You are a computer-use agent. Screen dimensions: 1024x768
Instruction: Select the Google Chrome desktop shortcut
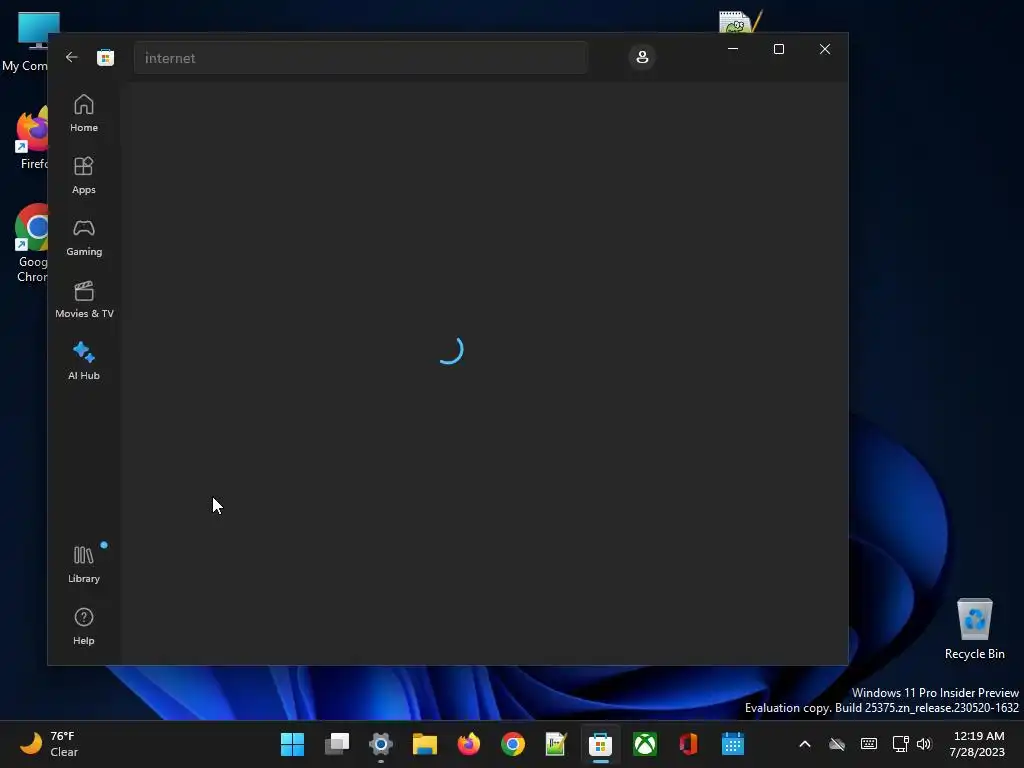[30, 243]
